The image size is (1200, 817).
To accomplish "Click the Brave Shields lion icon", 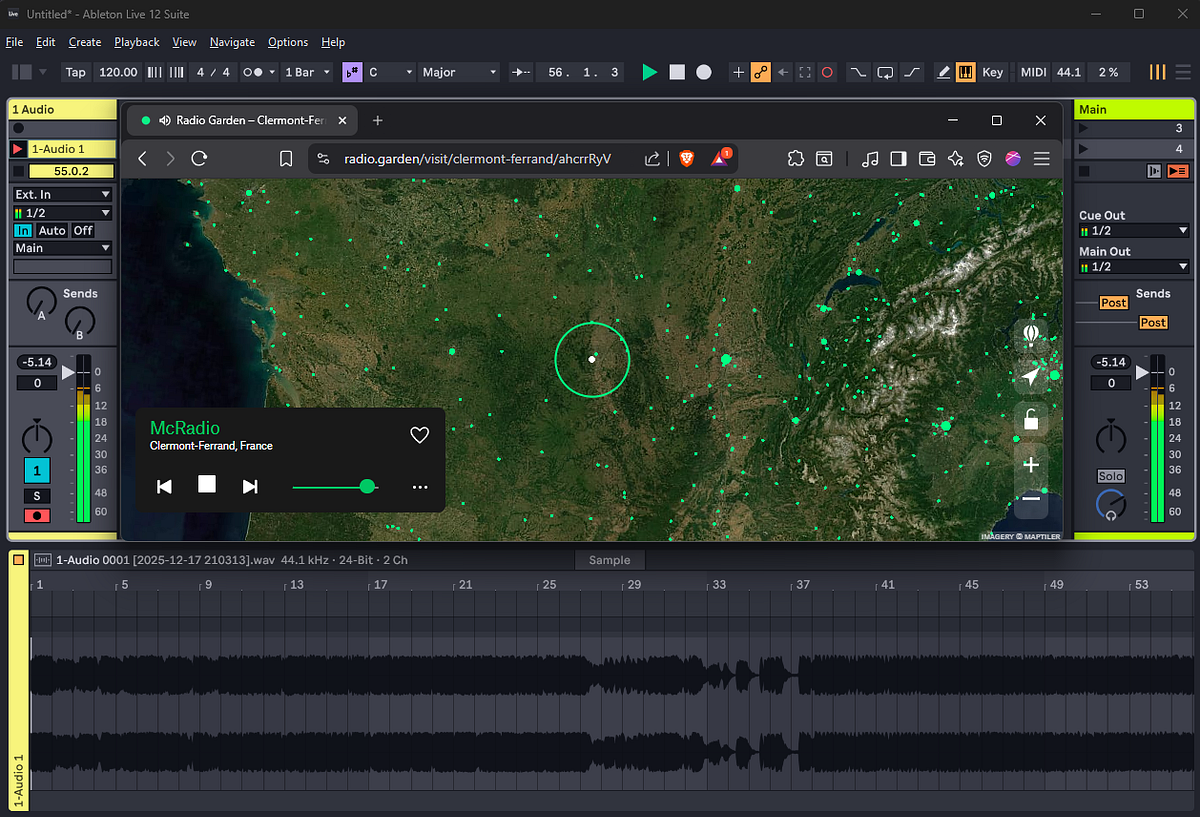I will [x=686, y=158].
